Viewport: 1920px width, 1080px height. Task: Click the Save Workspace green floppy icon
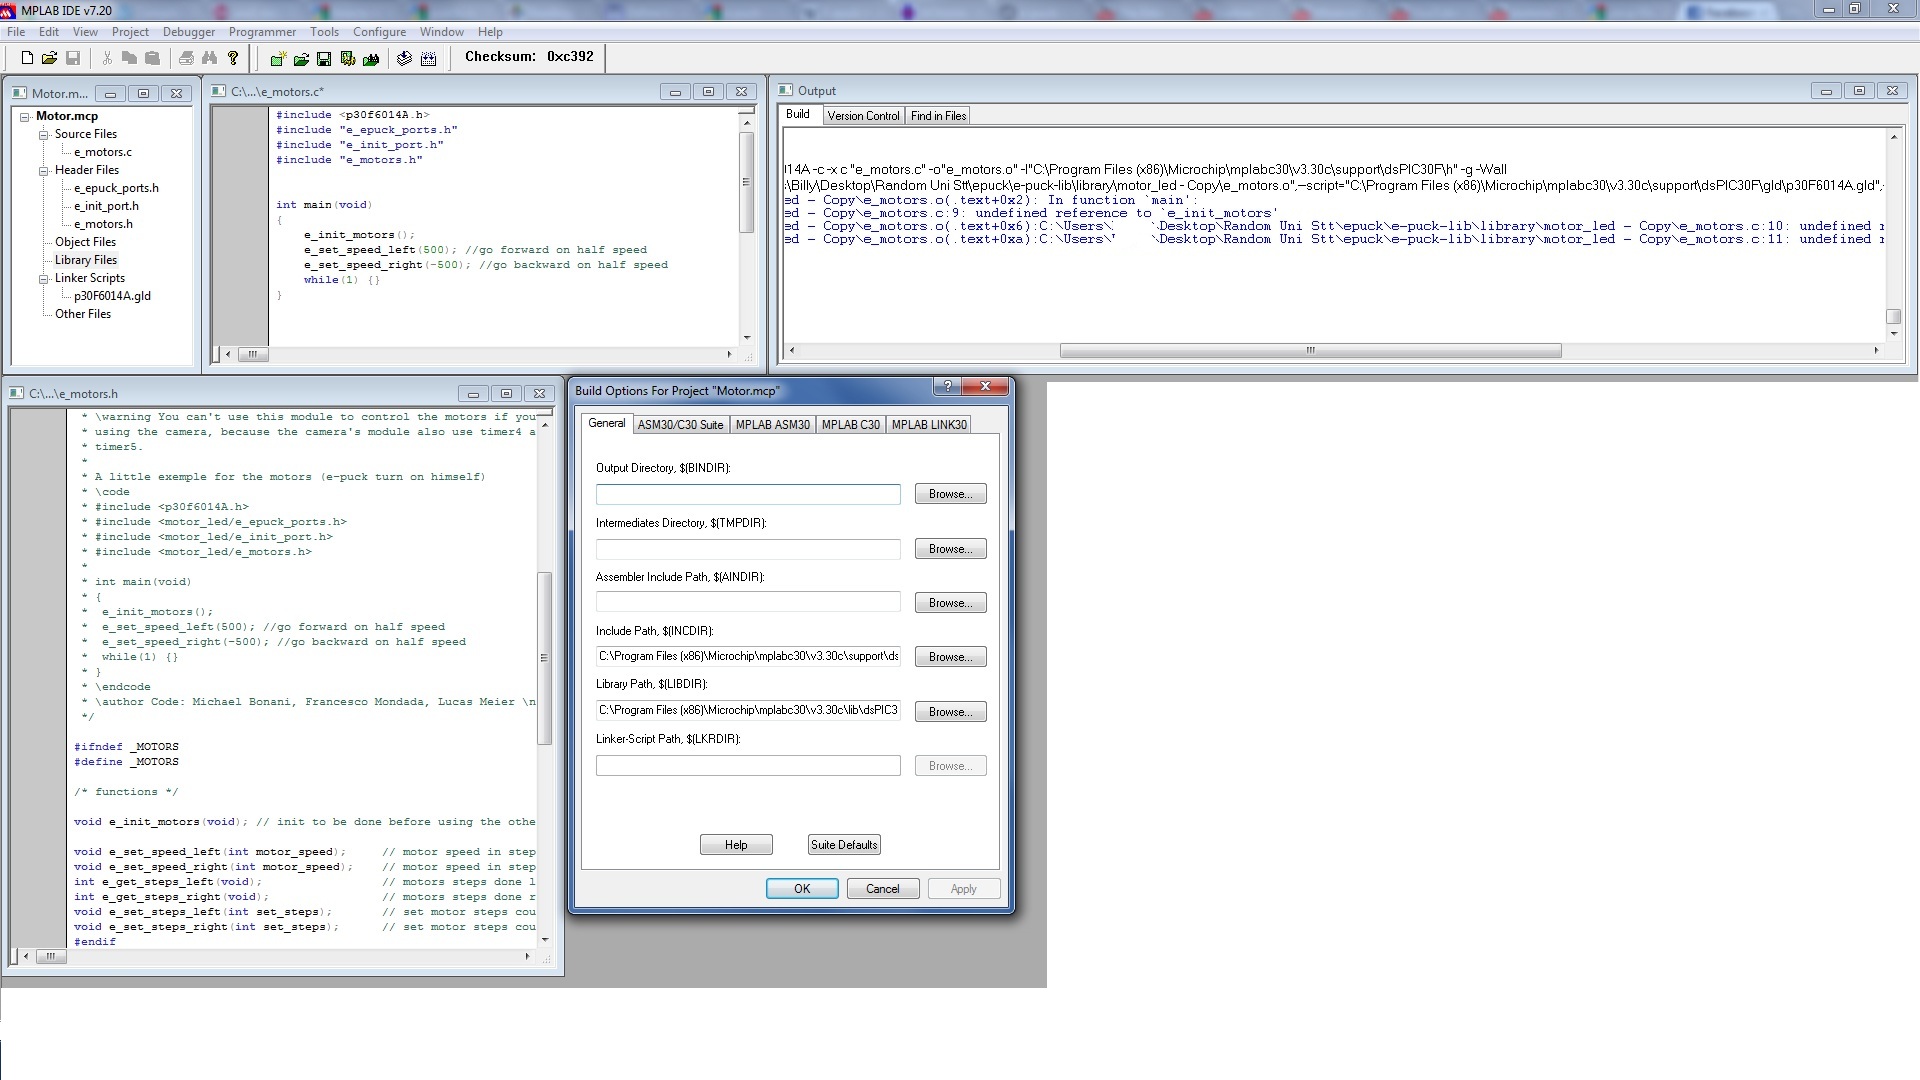click(324, 59)
